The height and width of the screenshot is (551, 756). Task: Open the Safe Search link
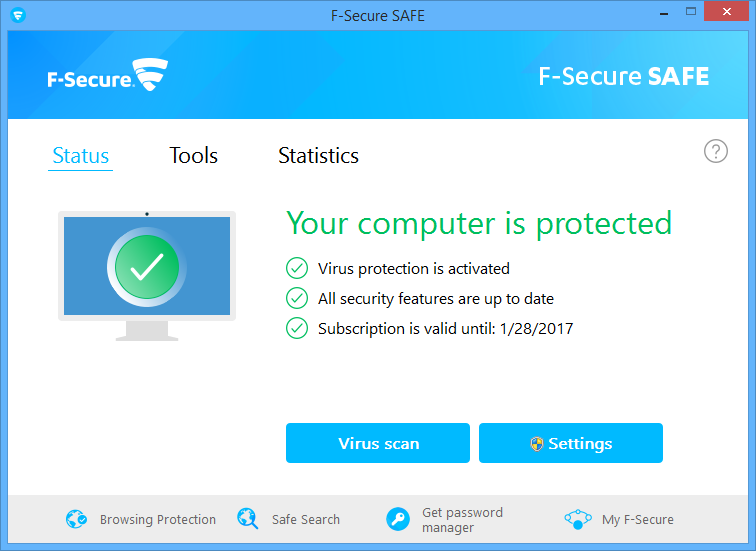306,520
